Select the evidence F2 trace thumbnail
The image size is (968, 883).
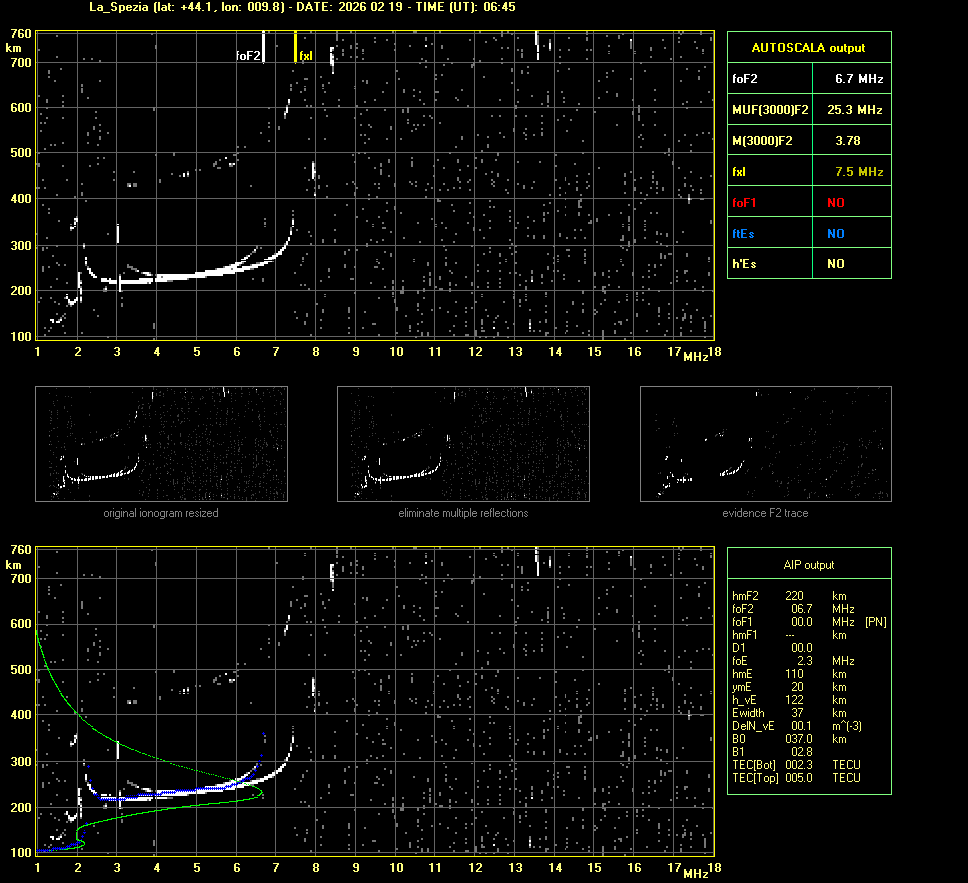click(765, 444)
